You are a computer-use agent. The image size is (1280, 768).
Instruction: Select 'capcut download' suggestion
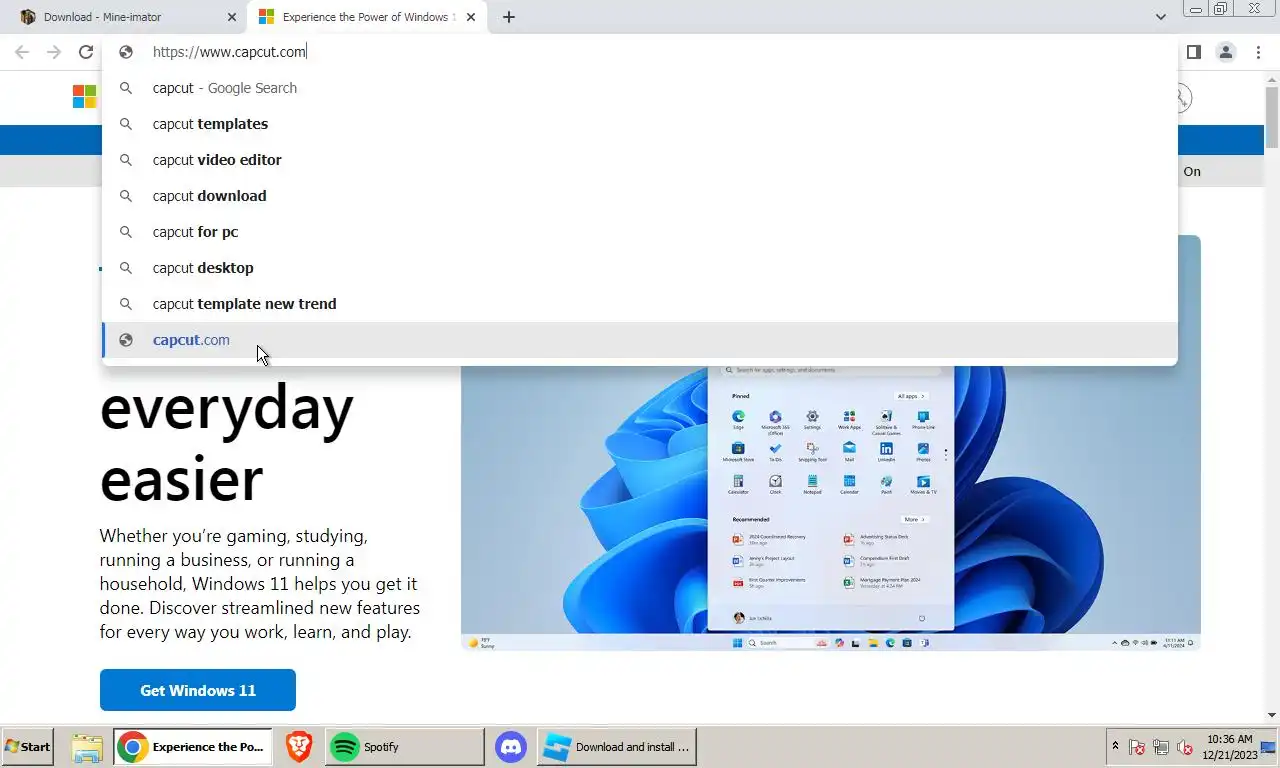640,196
